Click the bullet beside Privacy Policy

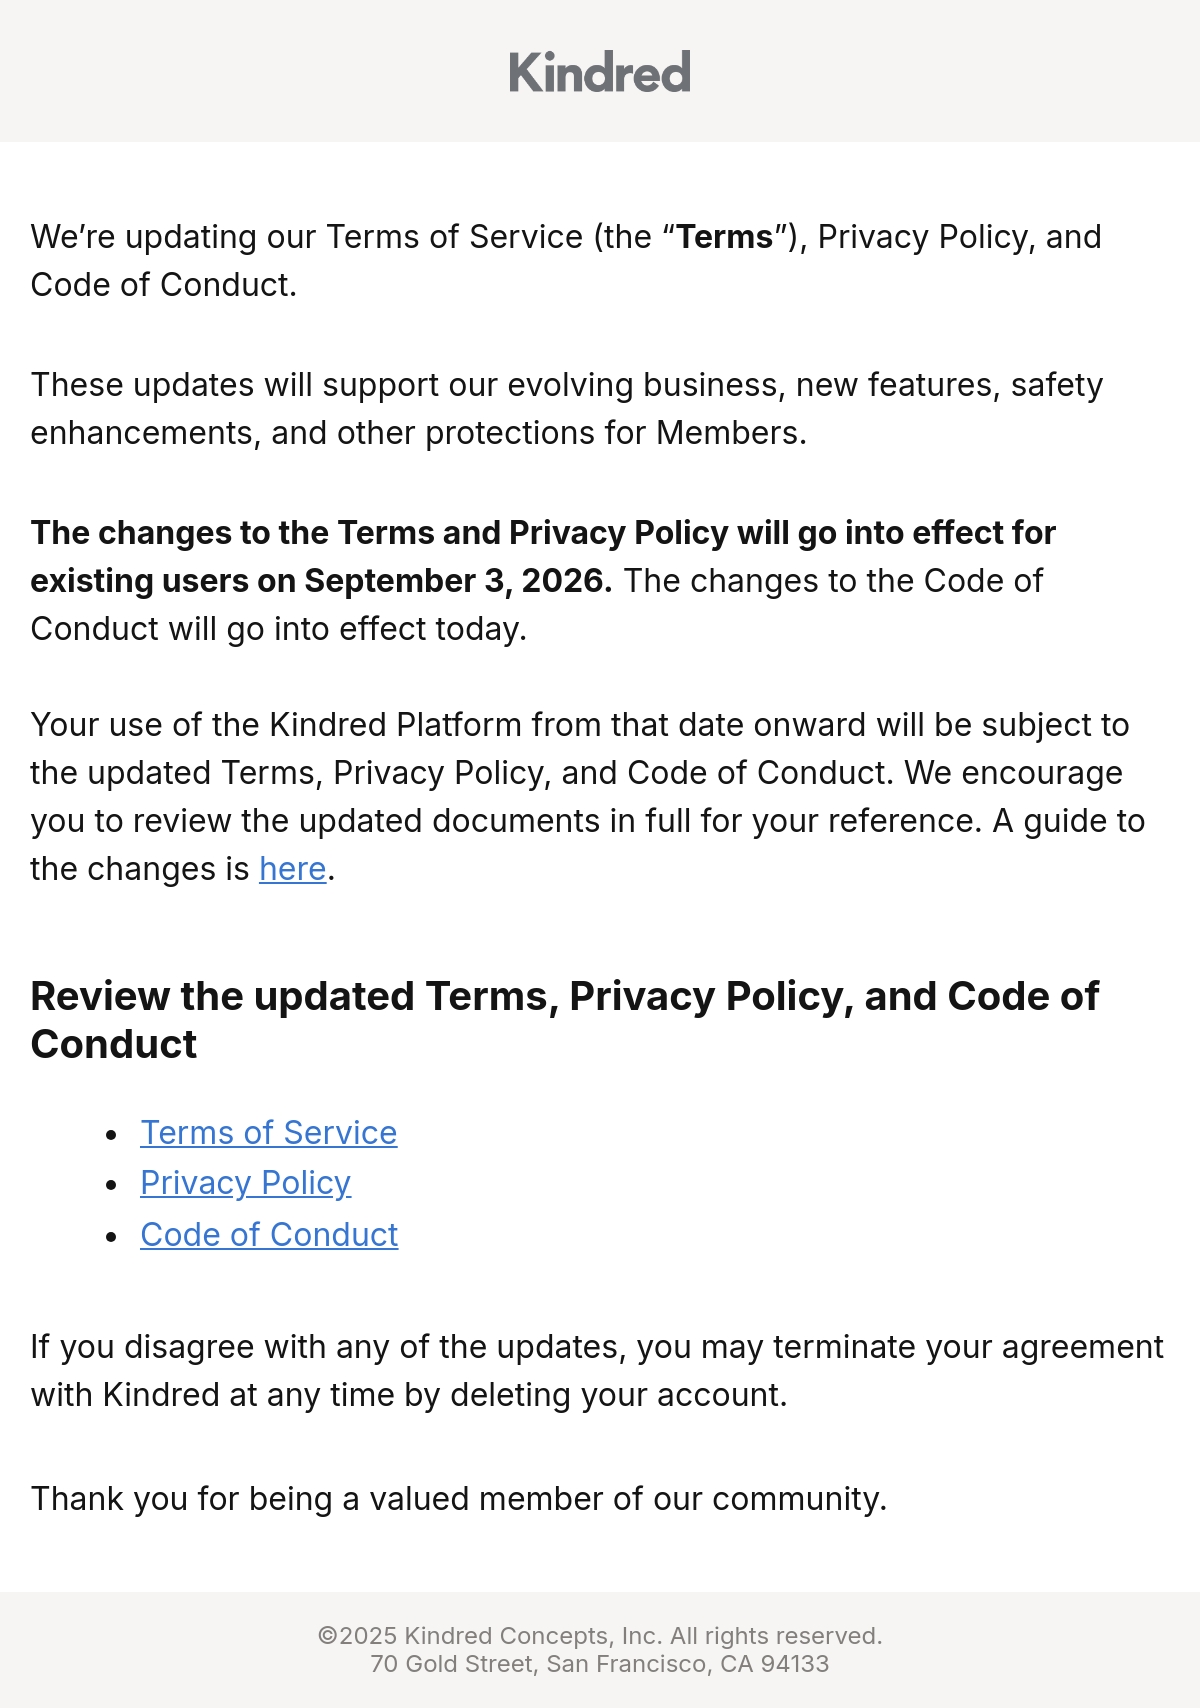(x=112, y=1185)
